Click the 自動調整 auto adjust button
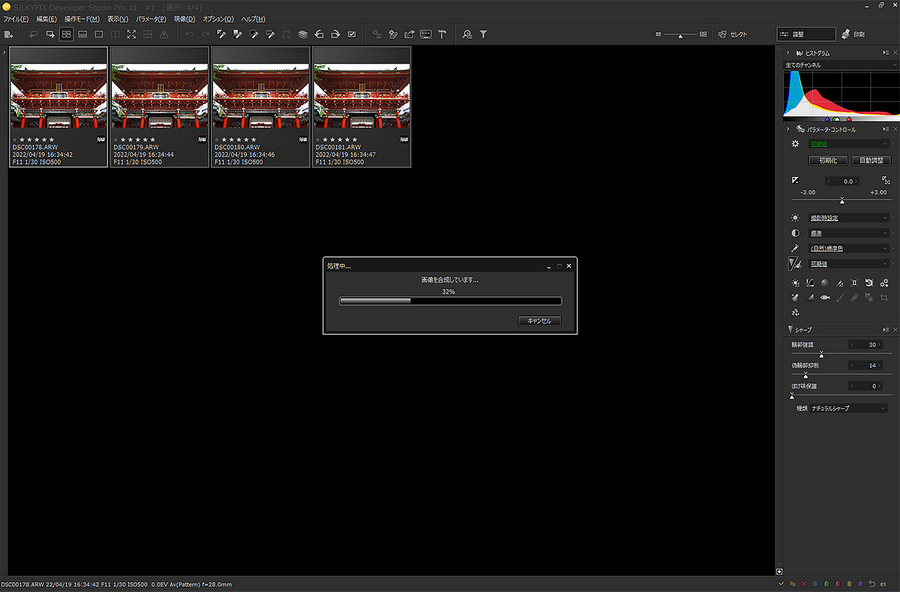Screen dimensions: 900x592 870,160
